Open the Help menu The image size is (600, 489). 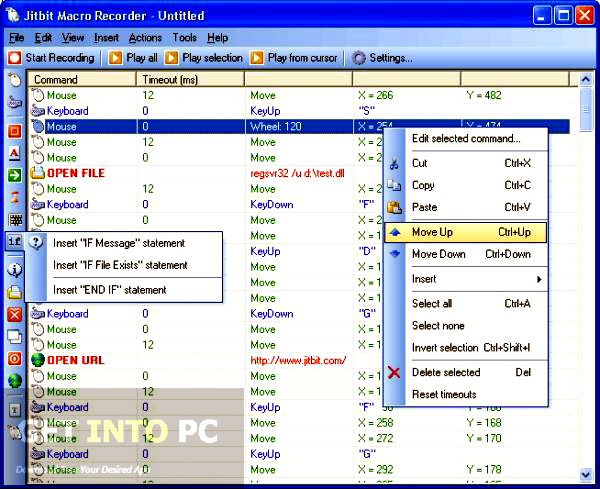point(217,38)
